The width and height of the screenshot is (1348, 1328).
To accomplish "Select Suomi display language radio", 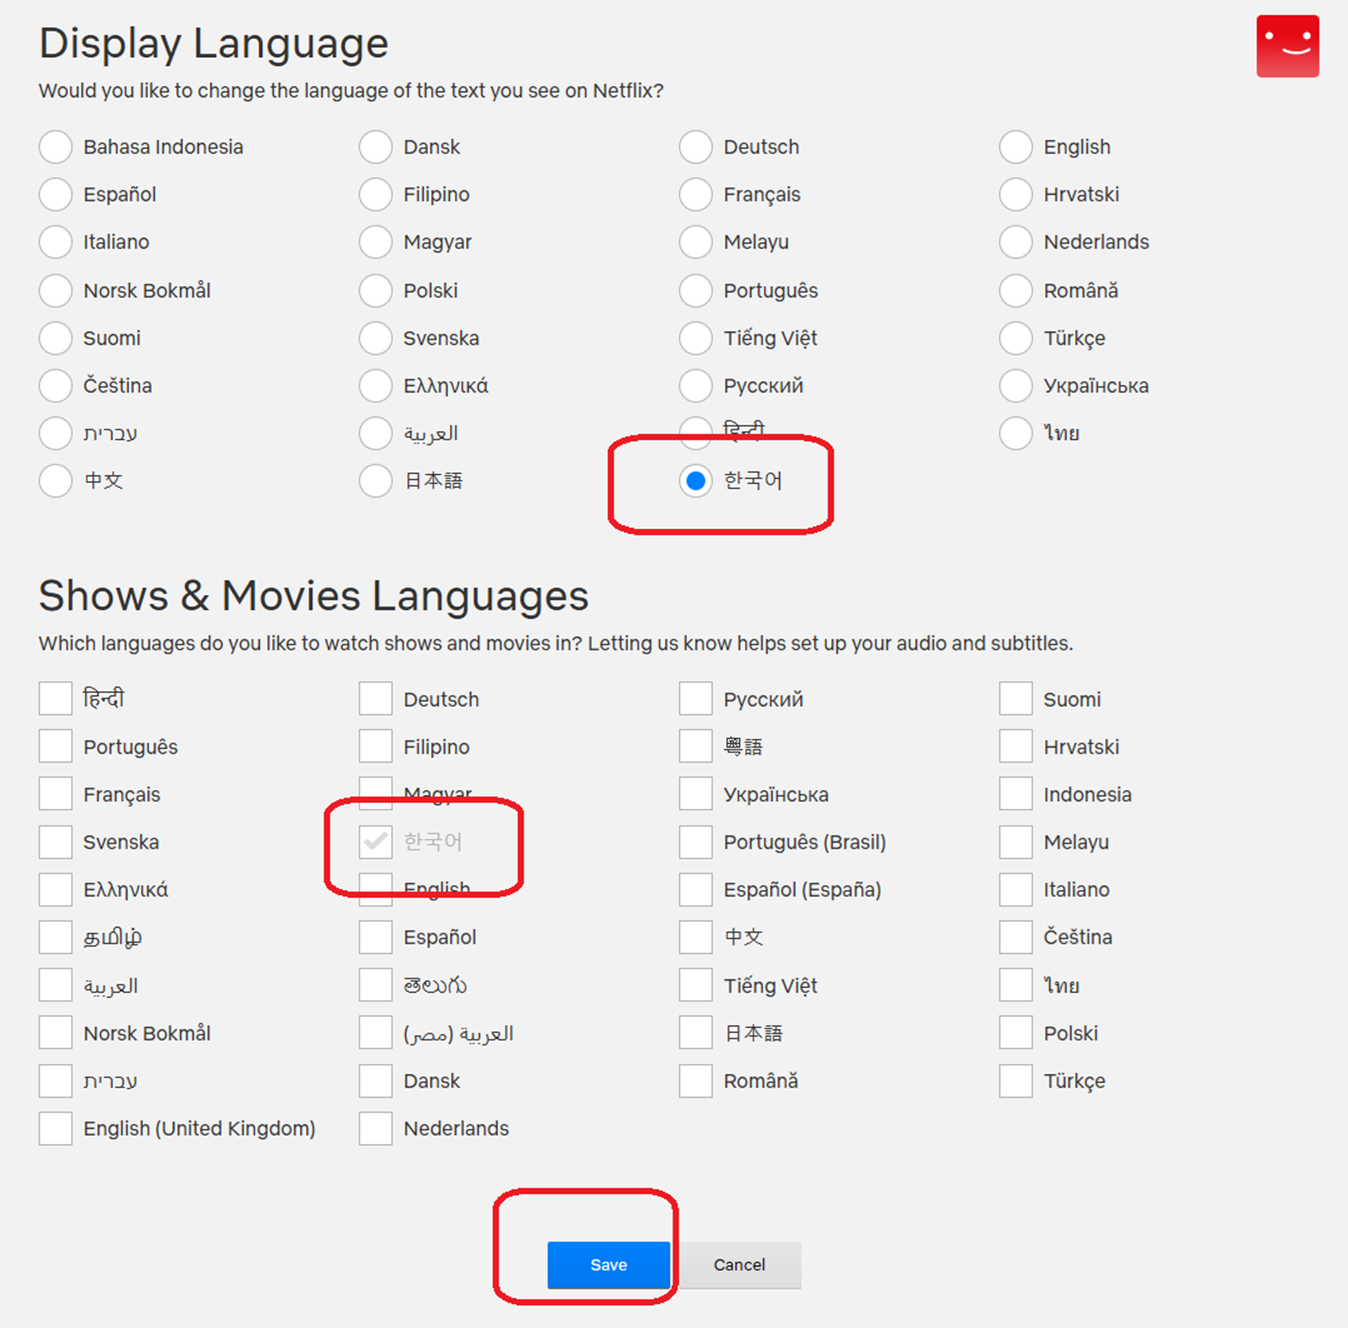I will (x=55, y=338).
